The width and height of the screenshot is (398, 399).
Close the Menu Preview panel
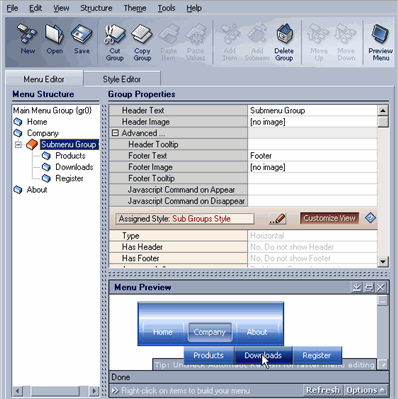381,287
